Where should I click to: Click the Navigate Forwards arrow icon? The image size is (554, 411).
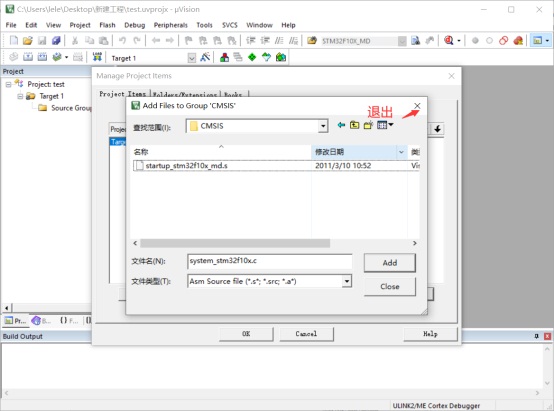(x=170, y=41)
